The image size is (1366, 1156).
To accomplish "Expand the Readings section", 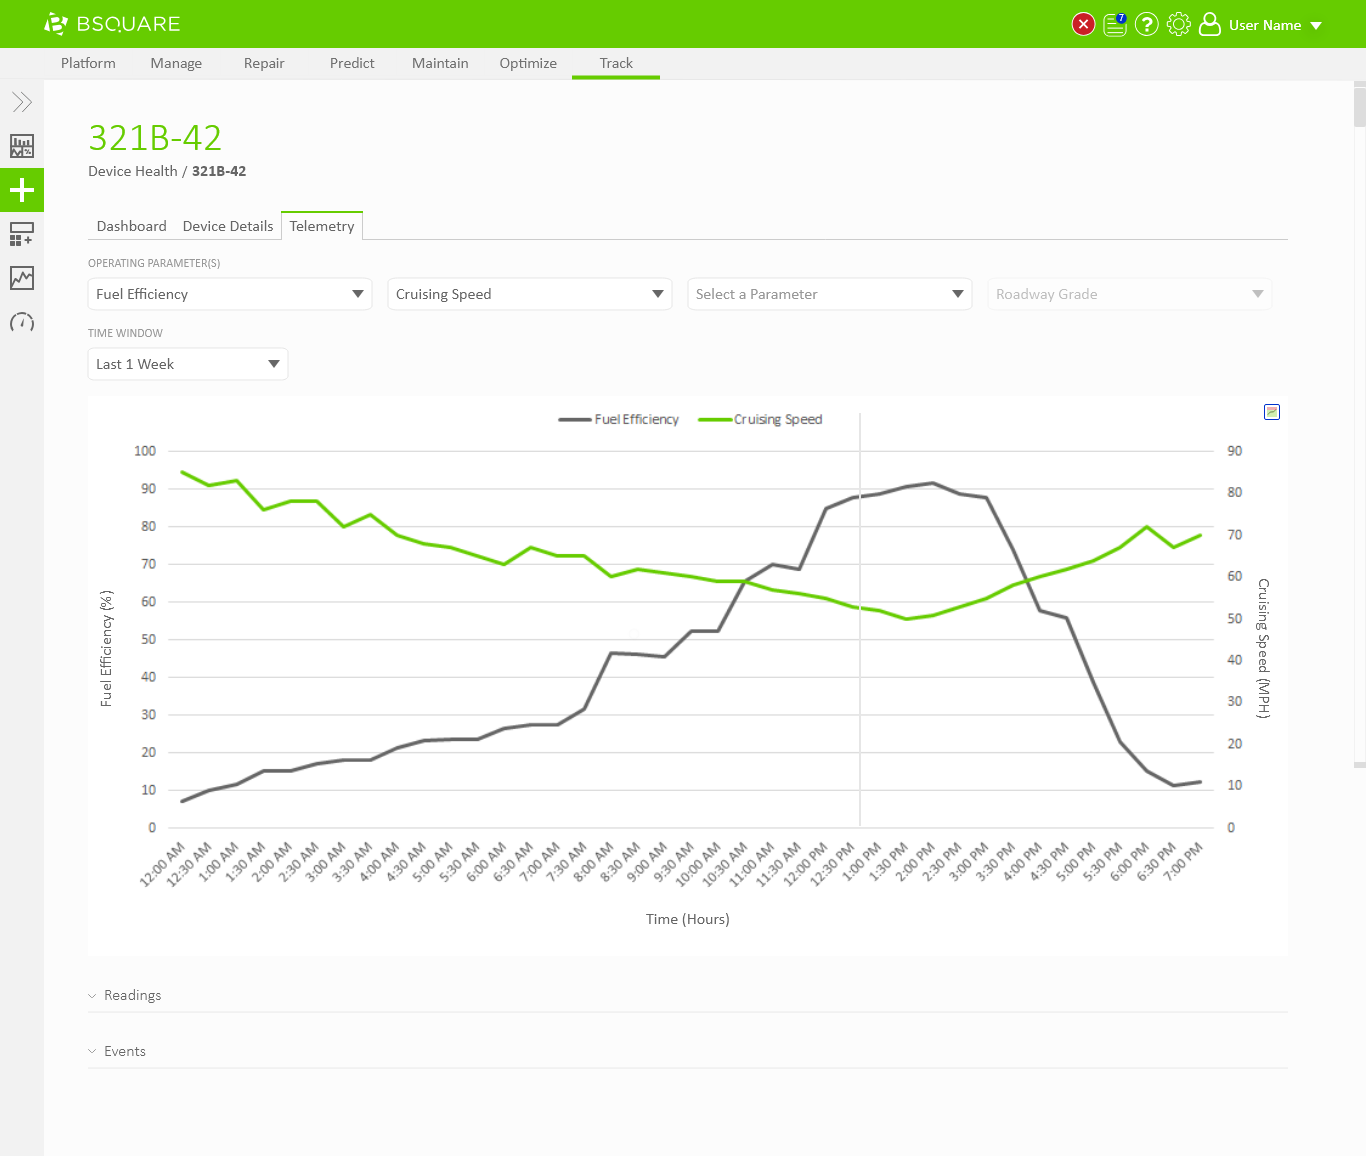I will click(132, 995).
